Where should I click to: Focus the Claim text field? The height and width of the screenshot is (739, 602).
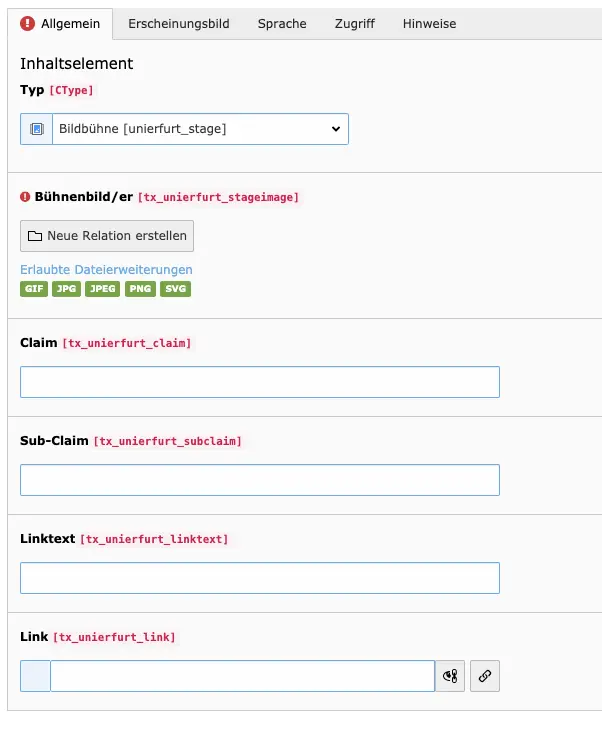259,382
